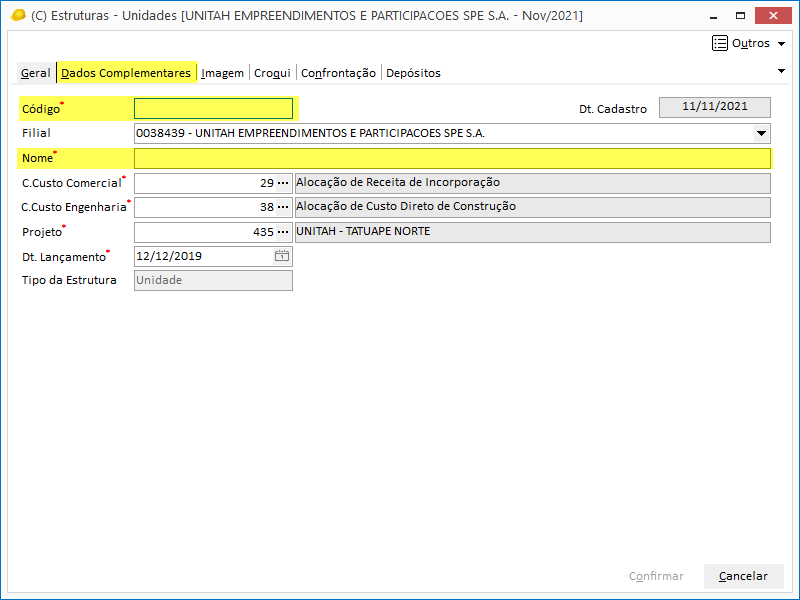Open the Croqui tab
The width and height of the screenshot is (800, 600).
[x=272, y=73]
